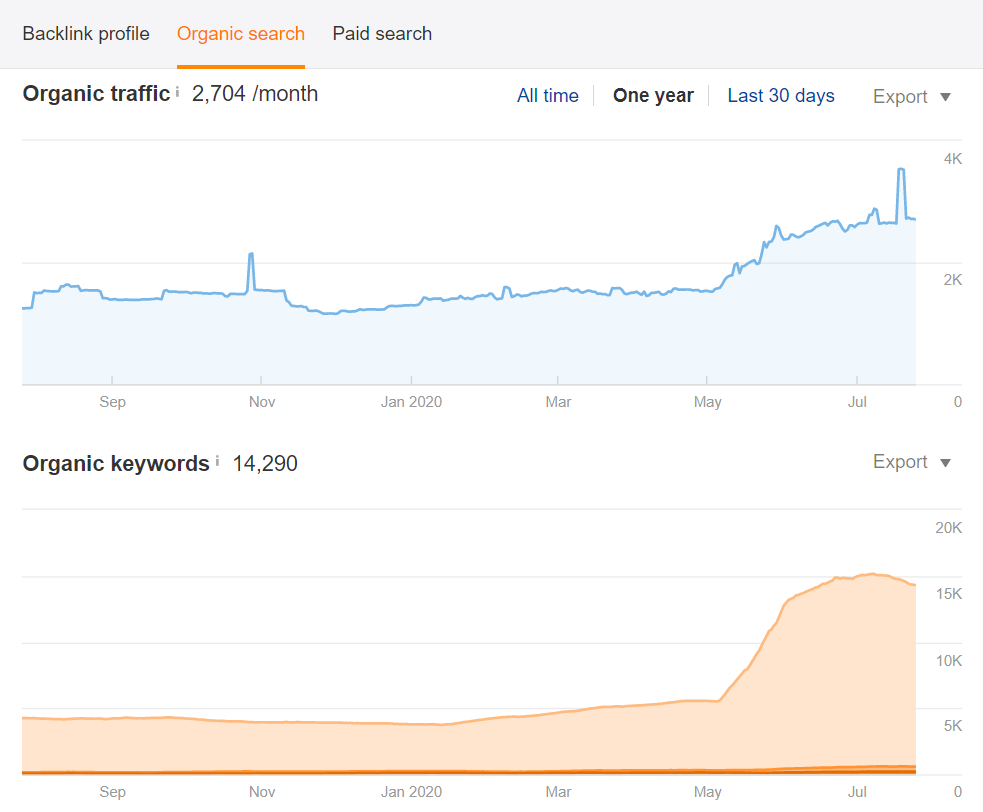Click the Organic traffic Export arrow icon
The height and width of the screenshot is (812, 983).
click(945, 97)
